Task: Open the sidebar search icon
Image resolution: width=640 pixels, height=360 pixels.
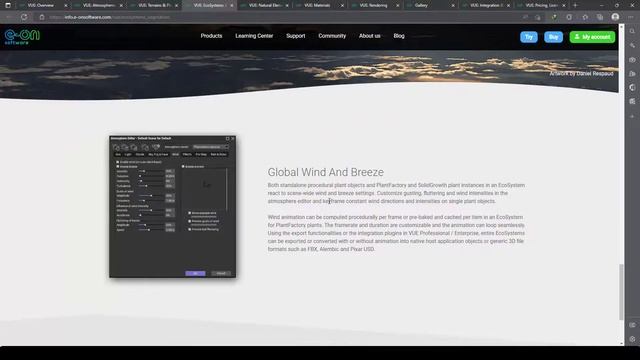Action: 632,31
